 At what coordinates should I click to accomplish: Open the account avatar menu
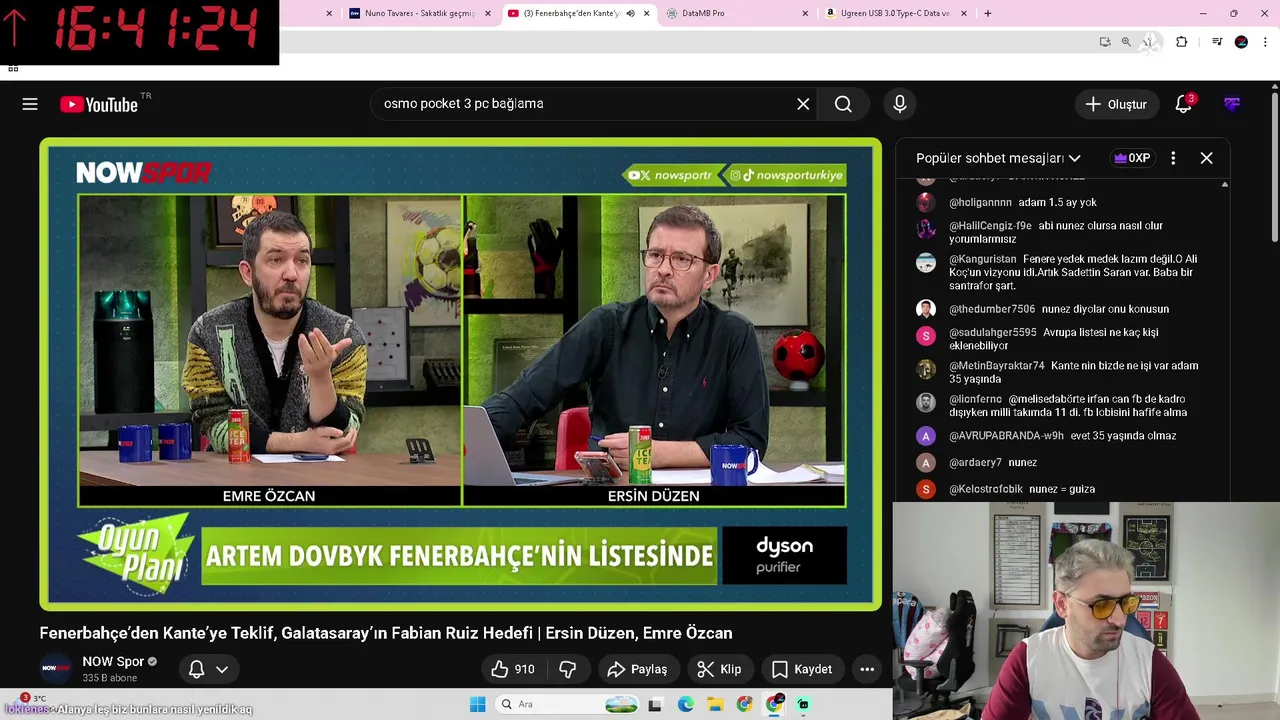coord(1232,104)
